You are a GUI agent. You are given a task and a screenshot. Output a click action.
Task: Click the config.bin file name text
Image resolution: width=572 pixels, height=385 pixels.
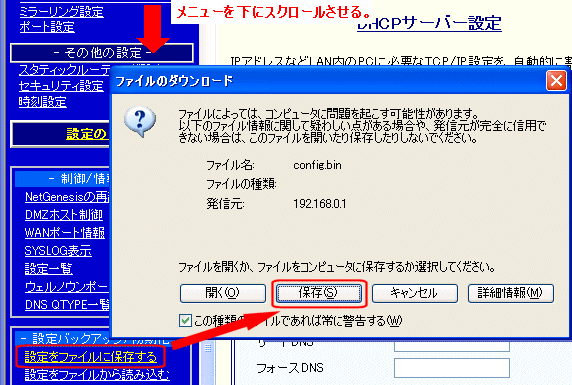(x=317, y=165)
